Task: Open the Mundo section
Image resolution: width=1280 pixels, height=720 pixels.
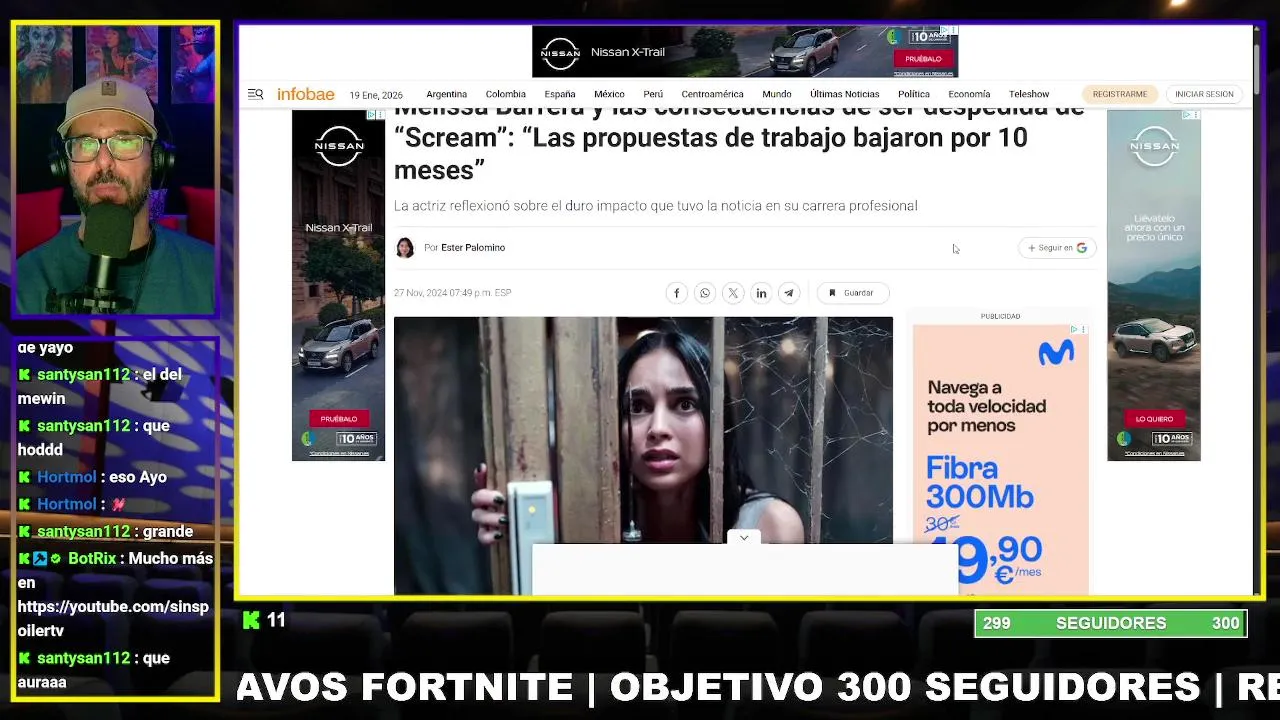Action: (777, 94)
